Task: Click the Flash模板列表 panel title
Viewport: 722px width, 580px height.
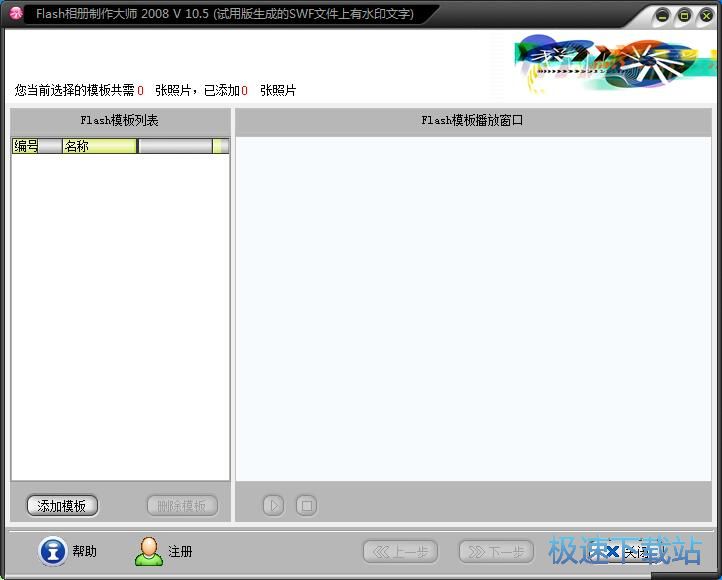Action: pos(119,121)
